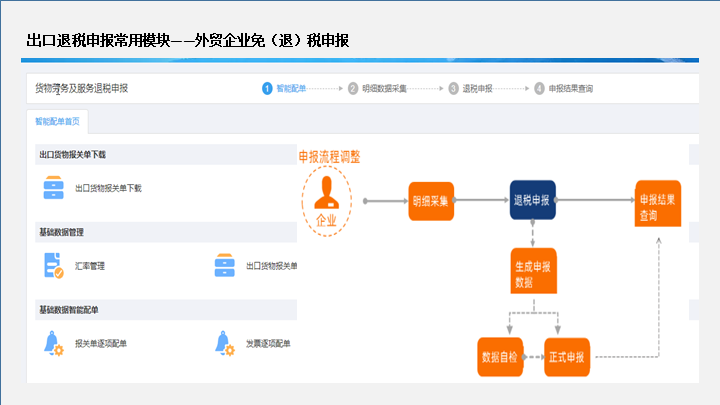Click the 智能配单 step label
This screenshot has height=405, width=720.
tap(291, 88)
